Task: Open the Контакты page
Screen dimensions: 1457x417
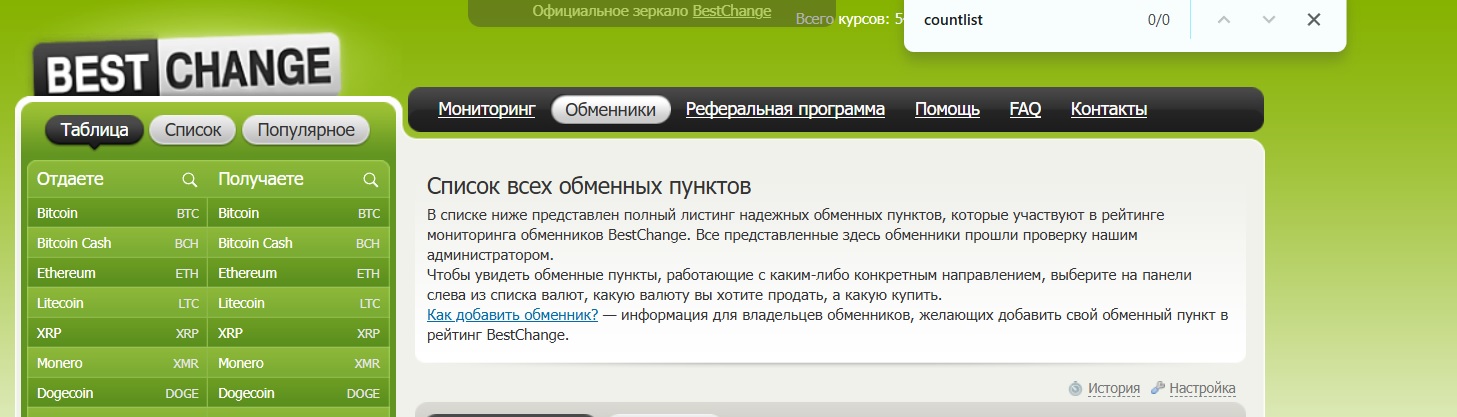Action: coord(1109,109)
